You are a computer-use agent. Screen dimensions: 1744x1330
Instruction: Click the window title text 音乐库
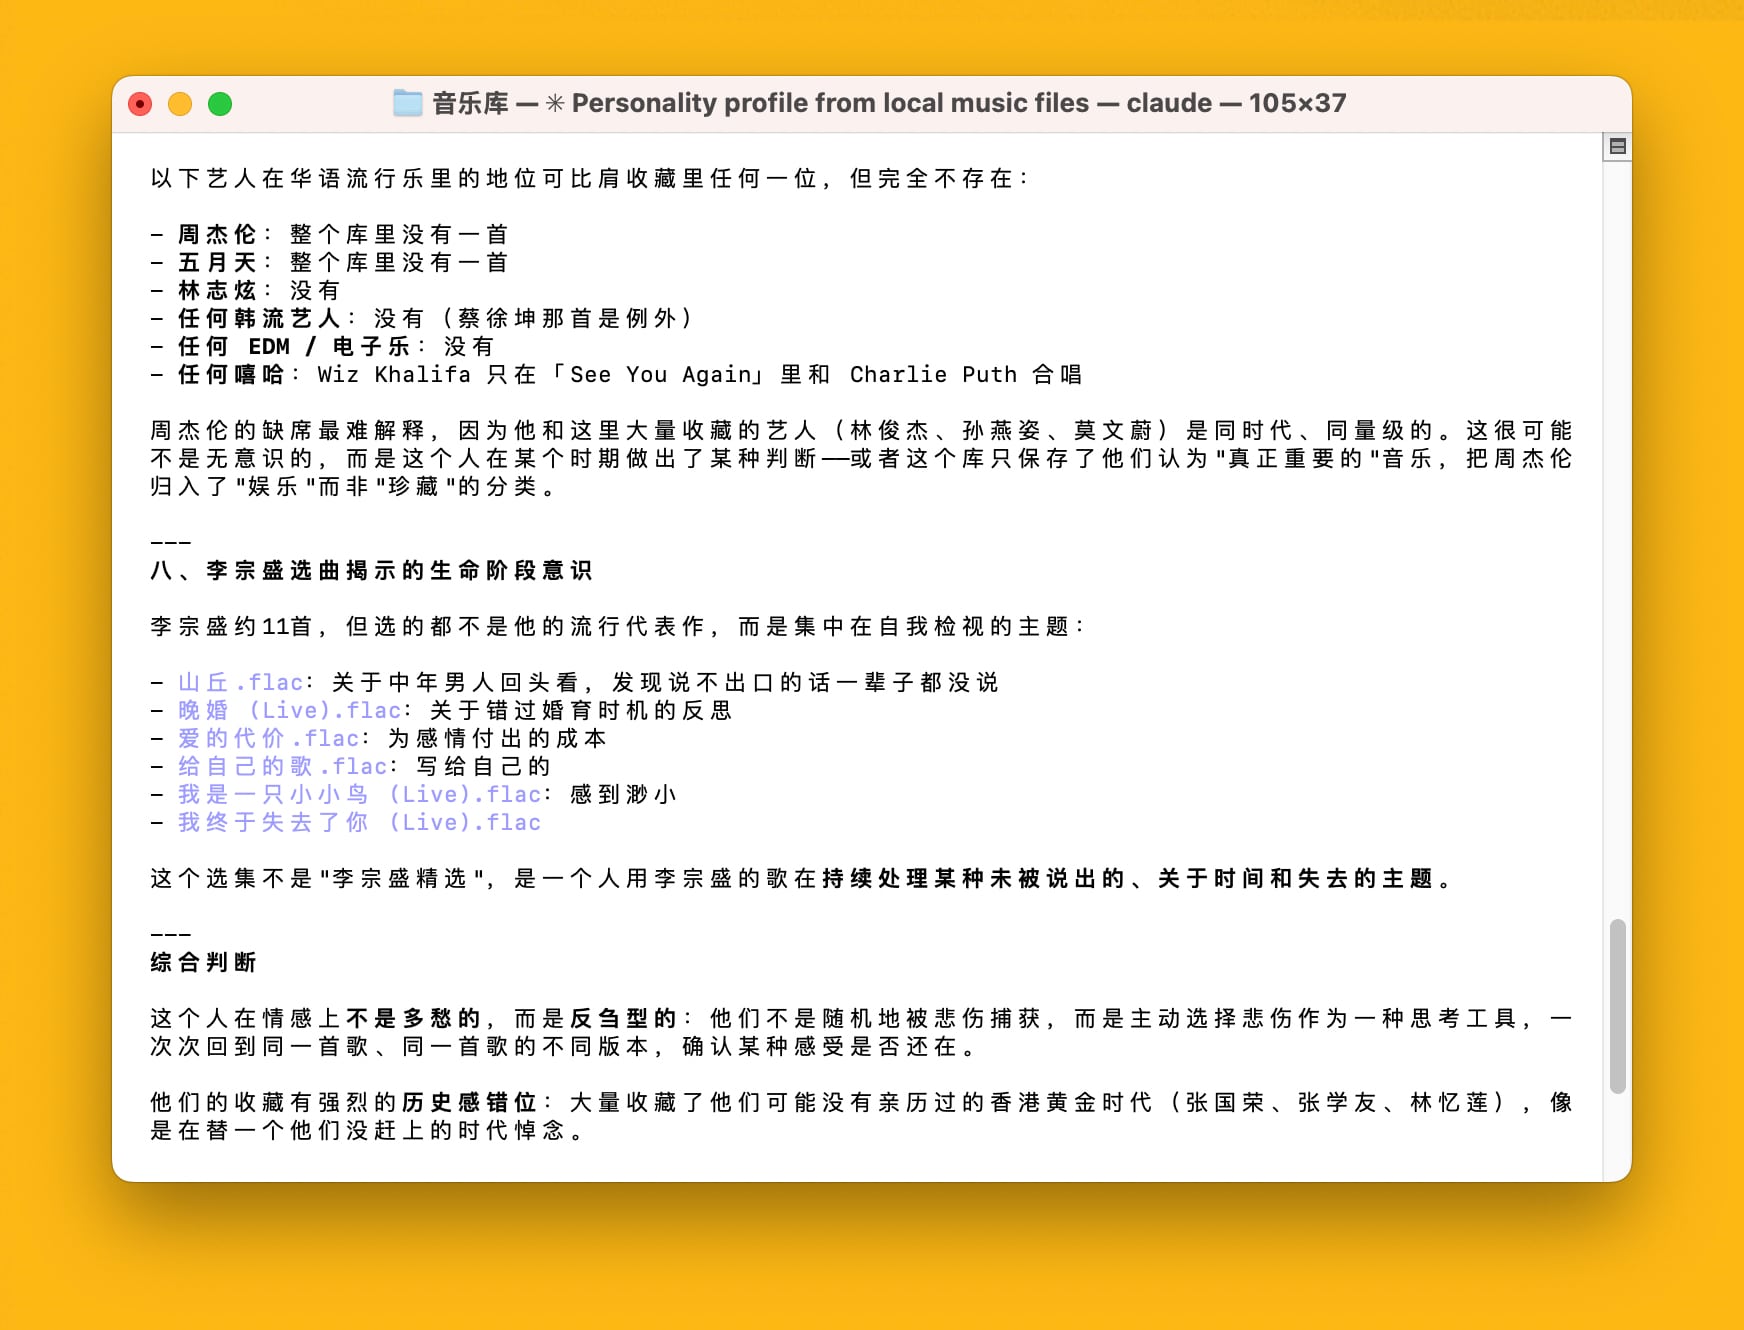470,103
